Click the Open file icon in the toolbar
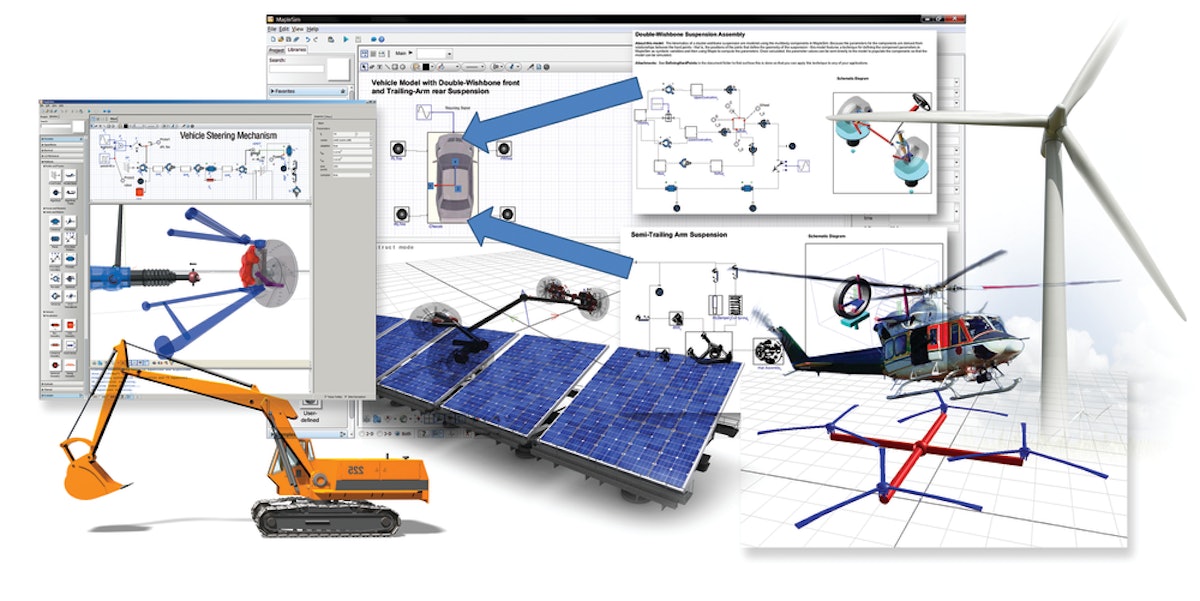The width and height of the screenshot is (1200, 601). coord(282,39)
